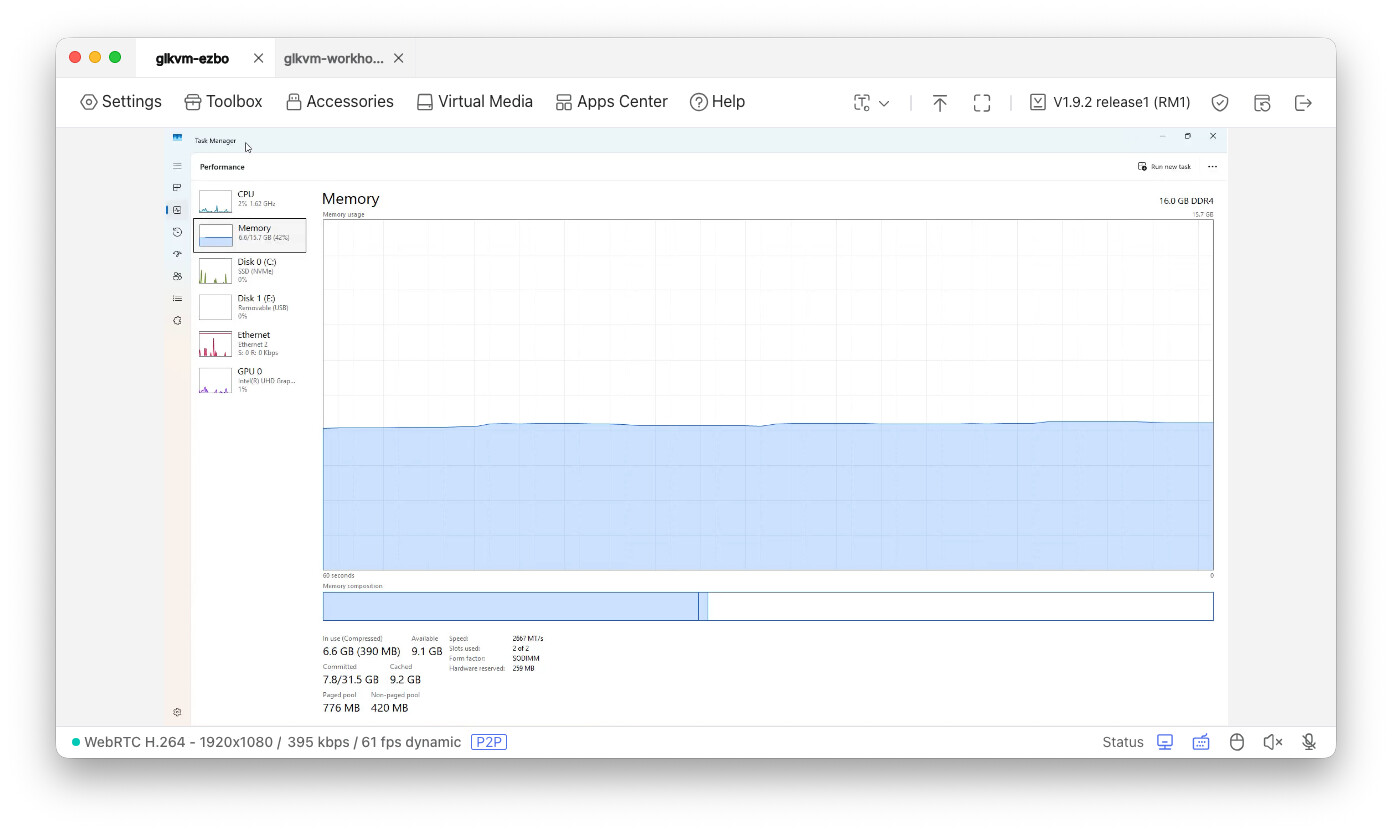Click the shield checkmark security icon
Viewport: 1392px width, 832px height.
tap(1220, 103)
